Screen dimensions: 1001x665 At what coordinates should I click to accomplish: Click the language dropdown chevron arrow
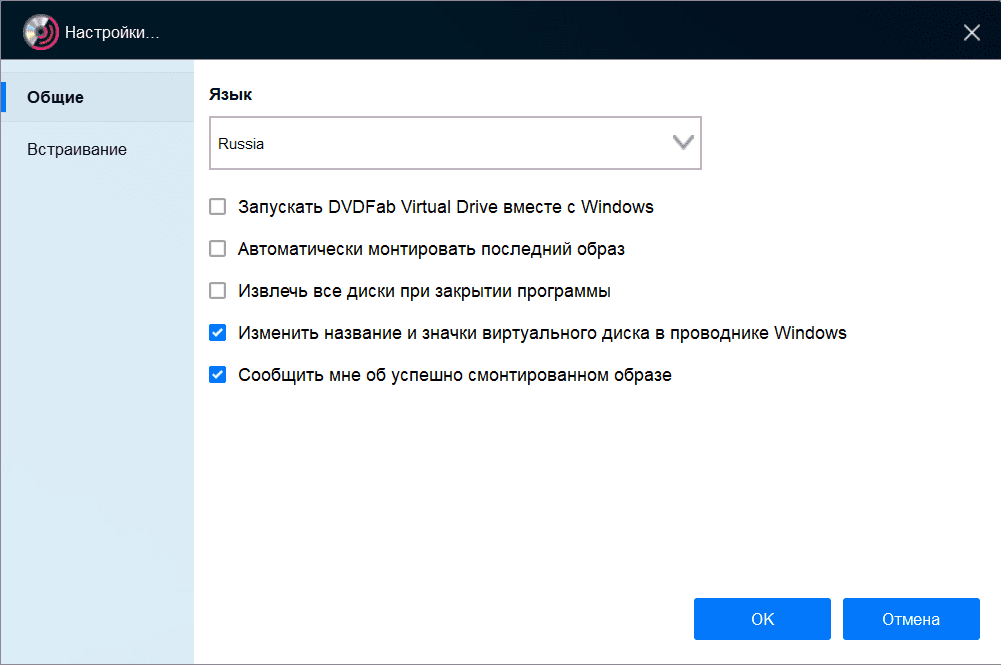coord(682,142)
